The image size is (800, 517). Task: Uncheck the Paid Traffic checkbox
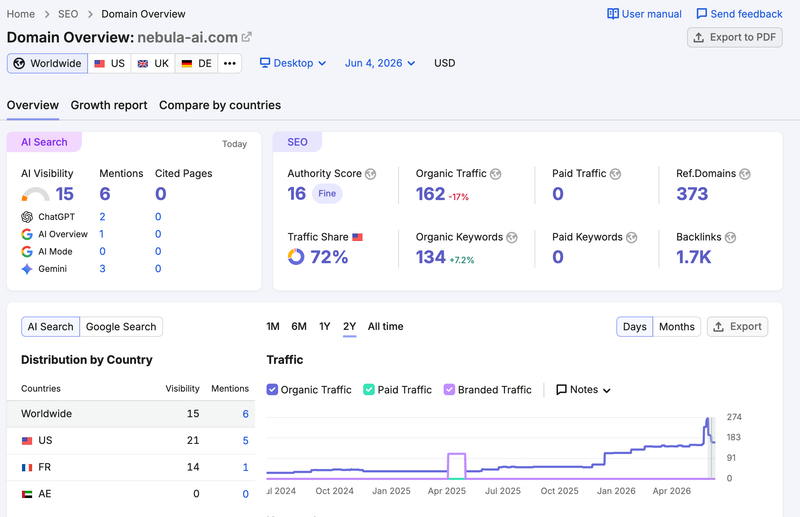pyautogui.click(x=369, y=389)
